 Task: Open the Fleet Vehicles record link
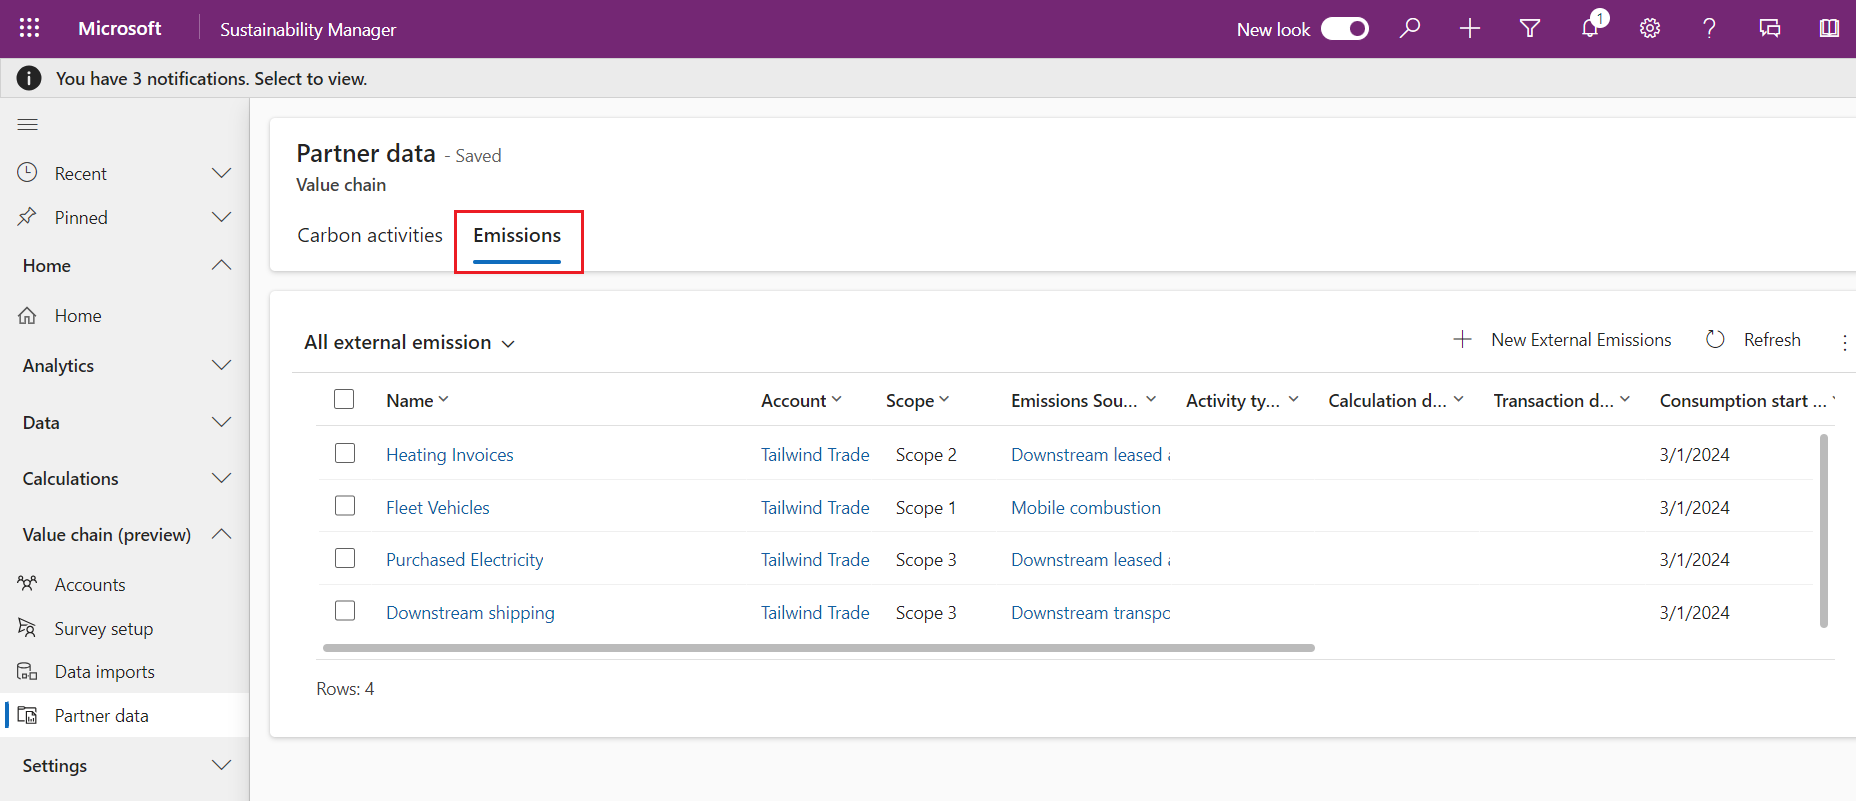tap(438, 507)
